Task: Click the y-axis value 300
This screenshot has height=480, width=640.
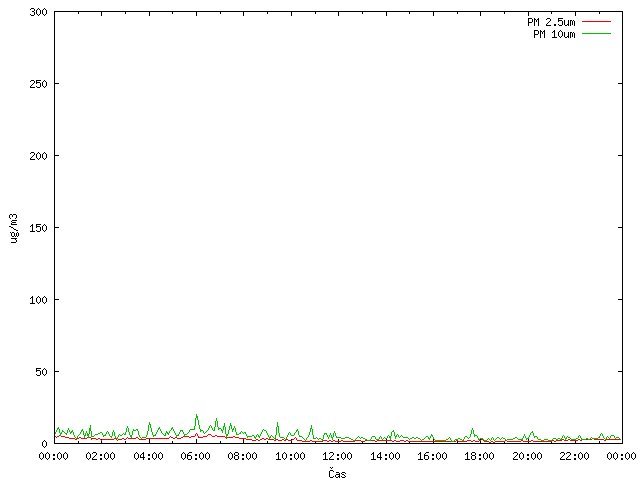Action: coord(38,12)
